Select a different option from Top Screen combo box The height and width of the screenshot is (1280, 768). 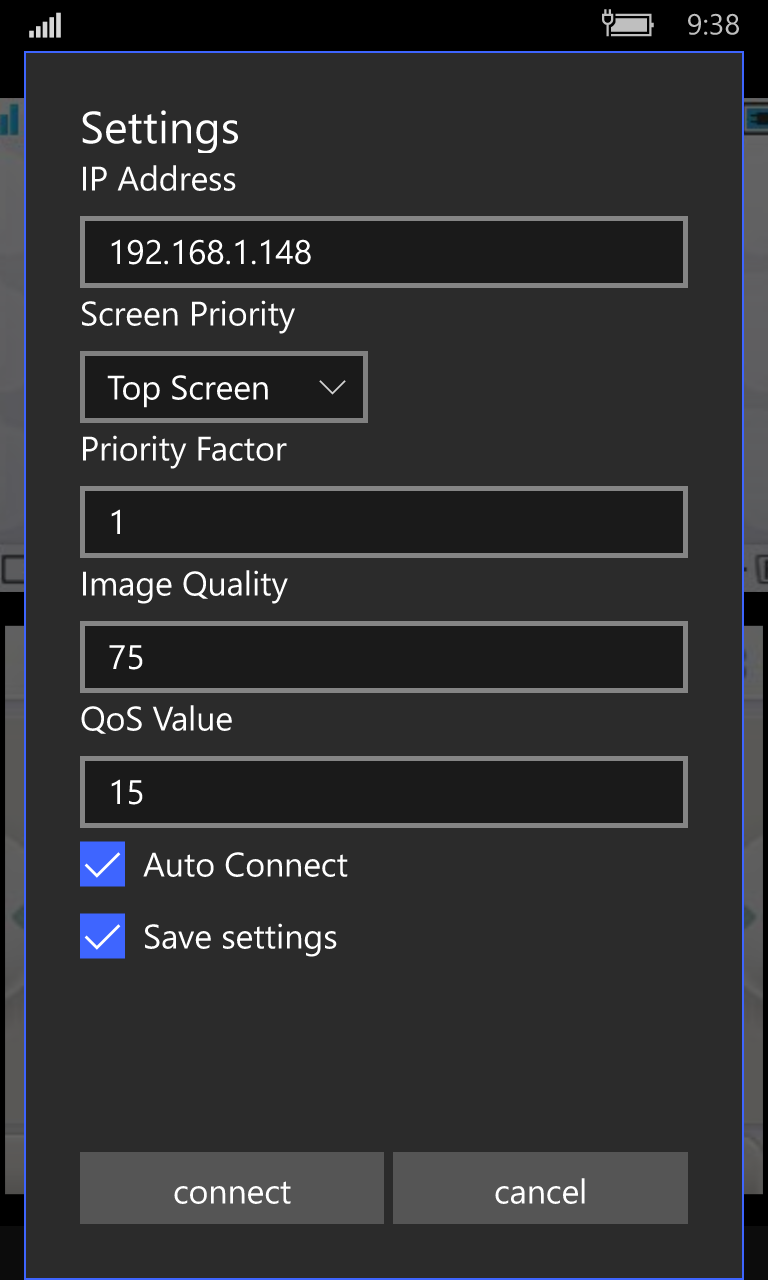coord(223,387)
